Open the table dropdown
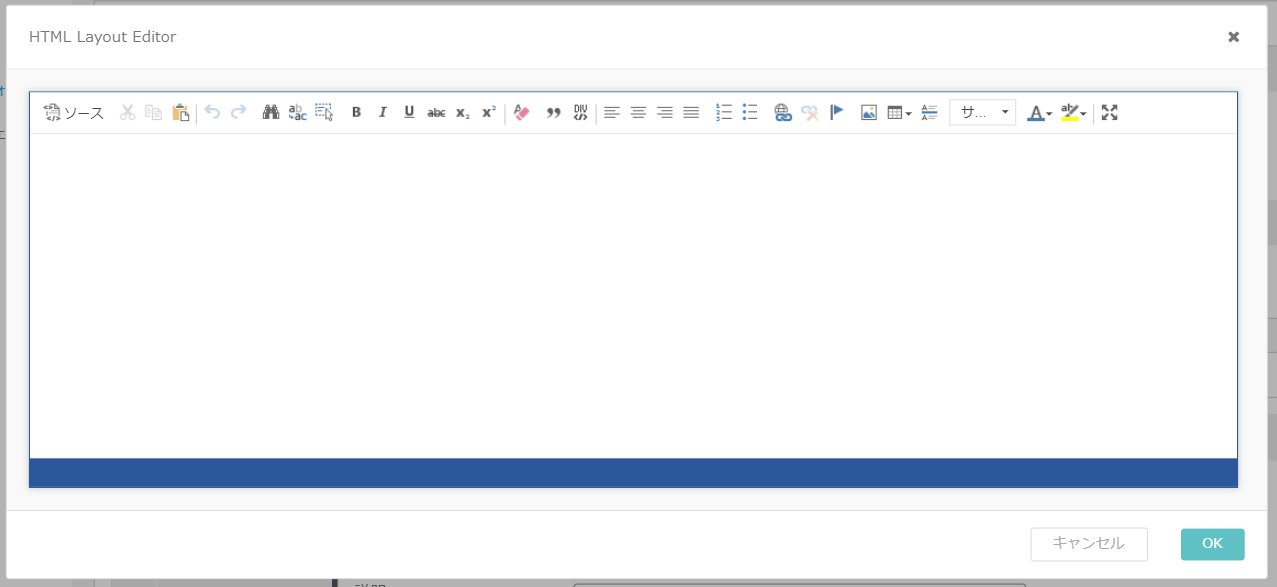Screen dimensions: 1277x587 click(x=899, y=113)
